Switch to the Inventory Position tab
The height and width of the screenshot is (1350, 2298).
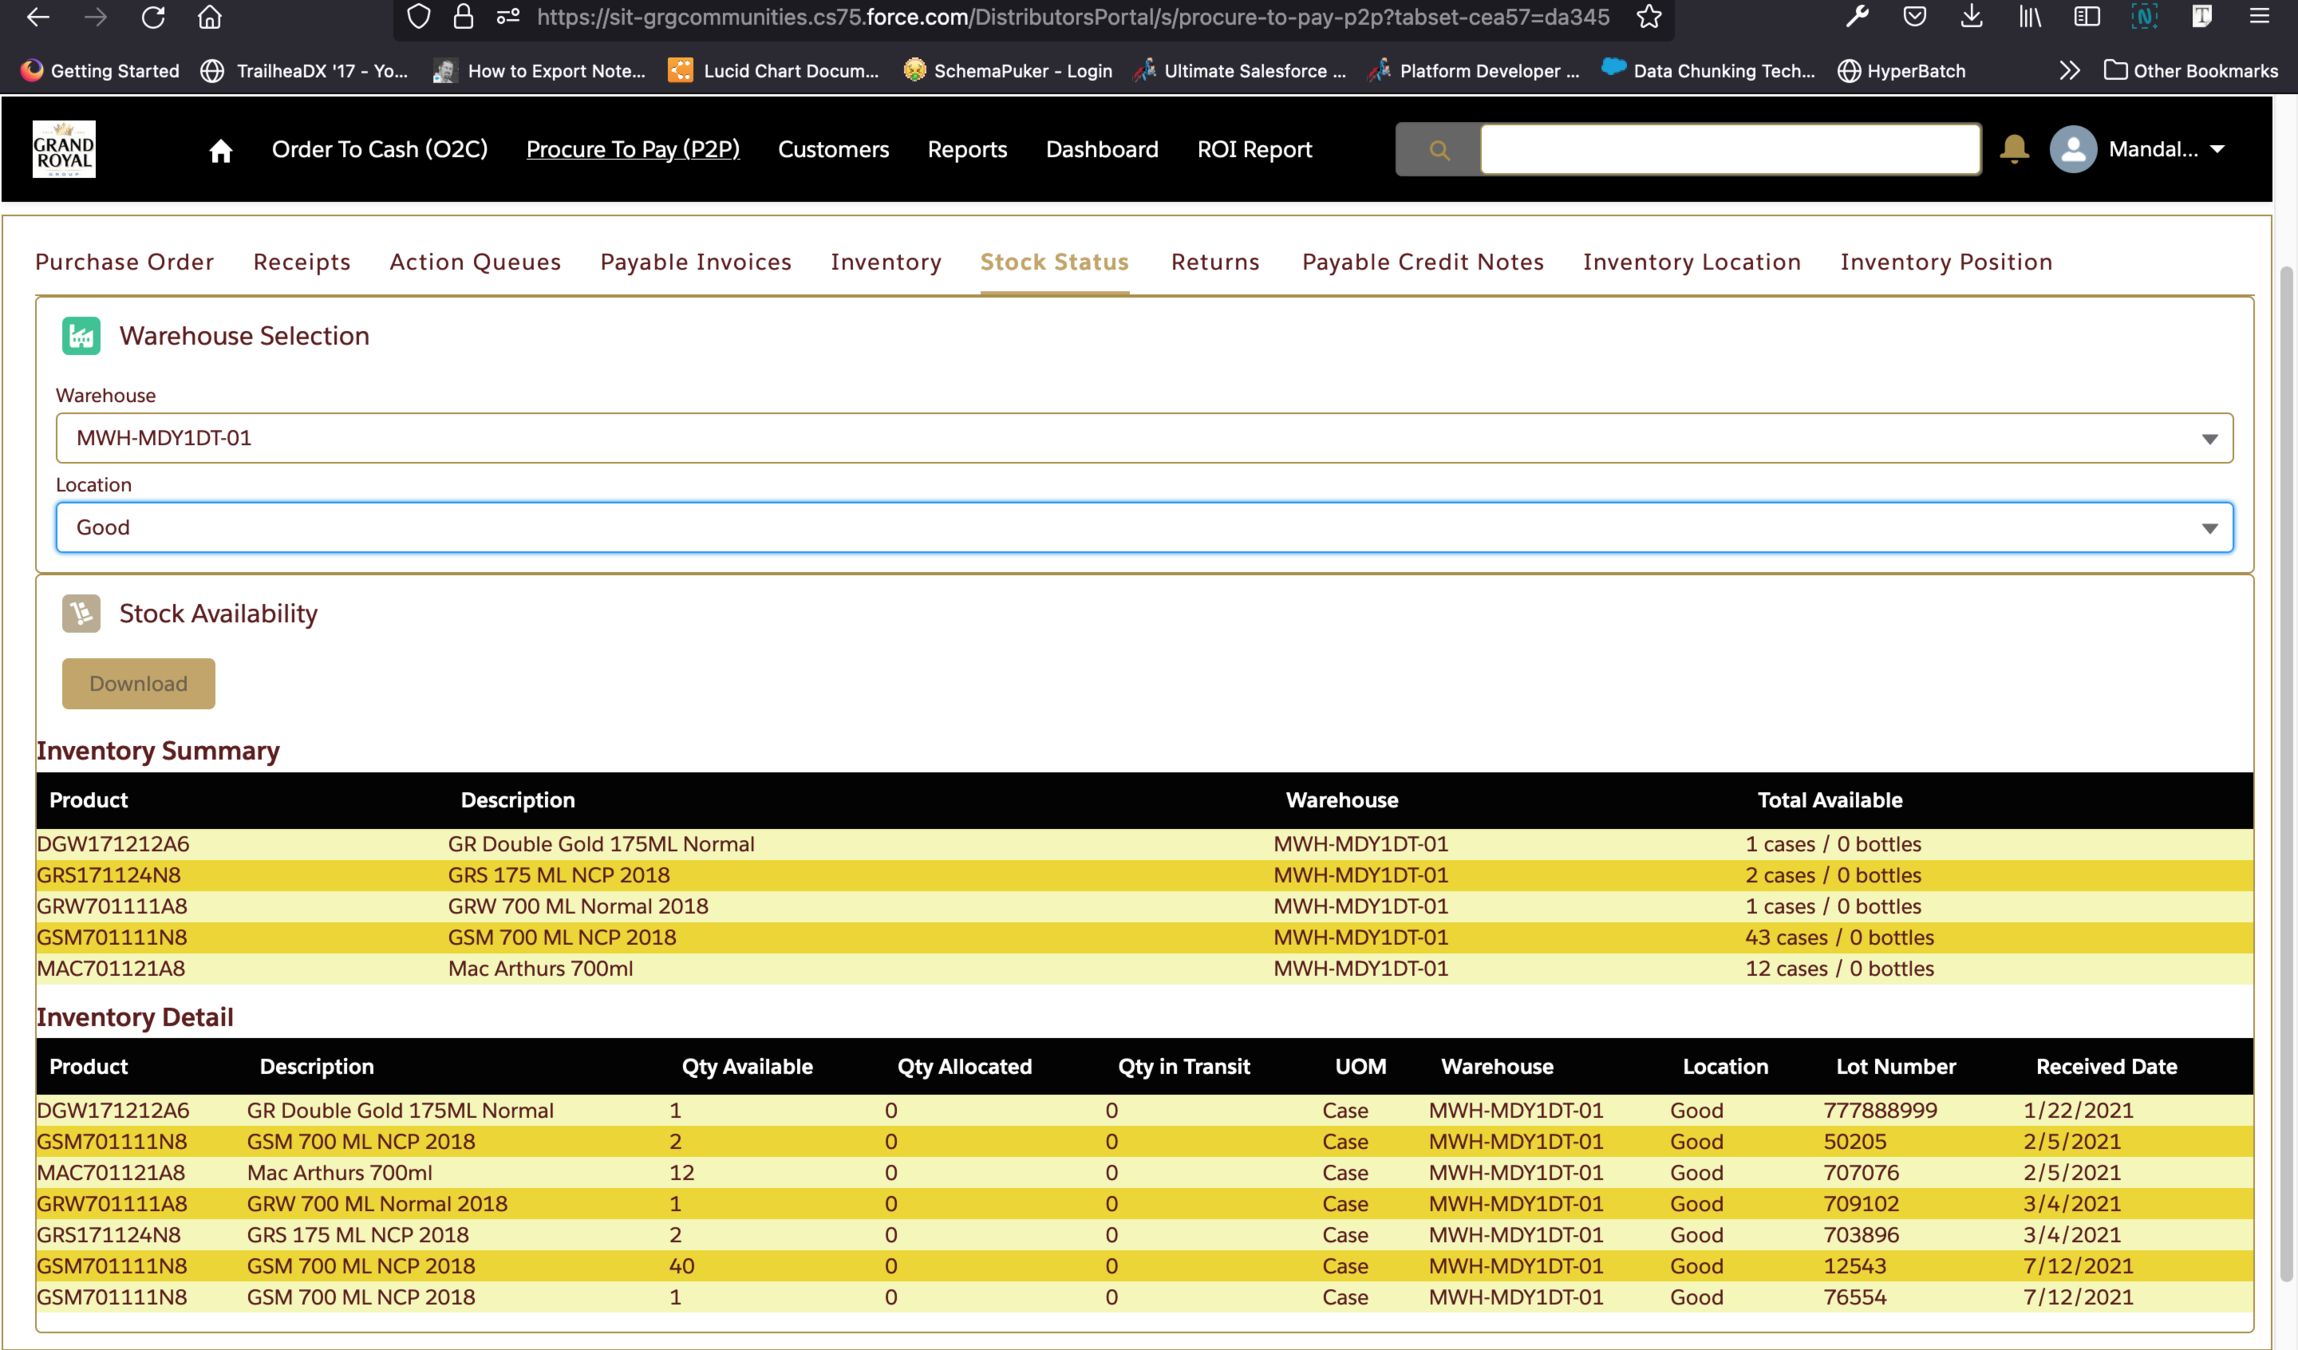tap(1946, 262)
